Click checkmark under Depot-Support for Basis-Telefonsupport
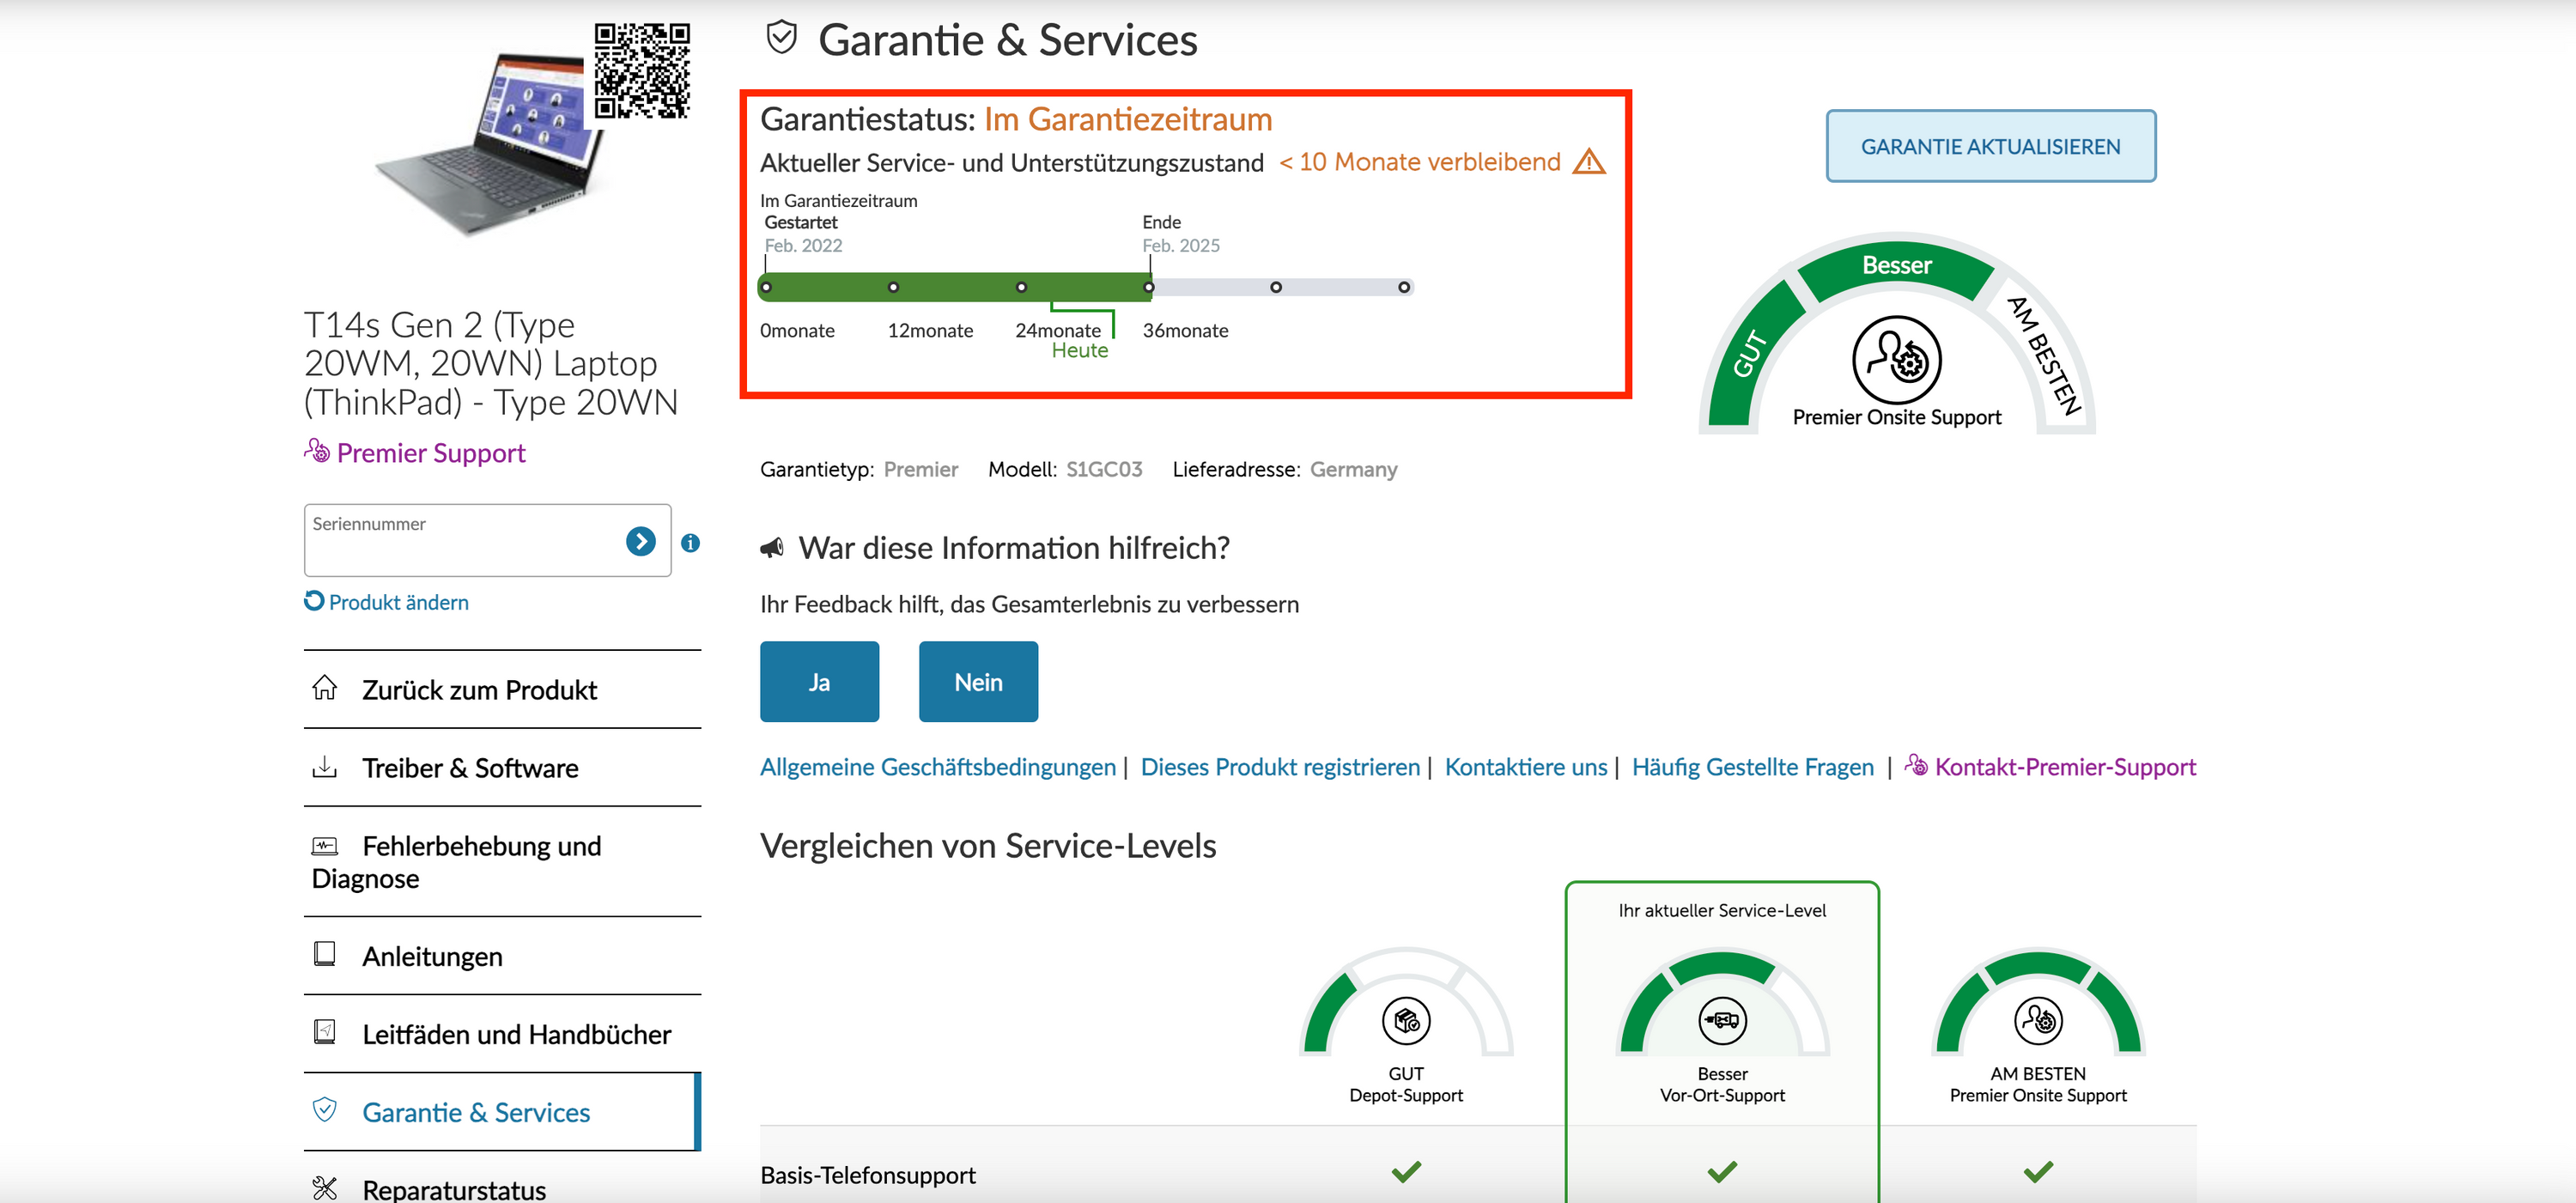Image resolution: width=2576 pixels, height=1203 pixels. tap(1406, 1171)
